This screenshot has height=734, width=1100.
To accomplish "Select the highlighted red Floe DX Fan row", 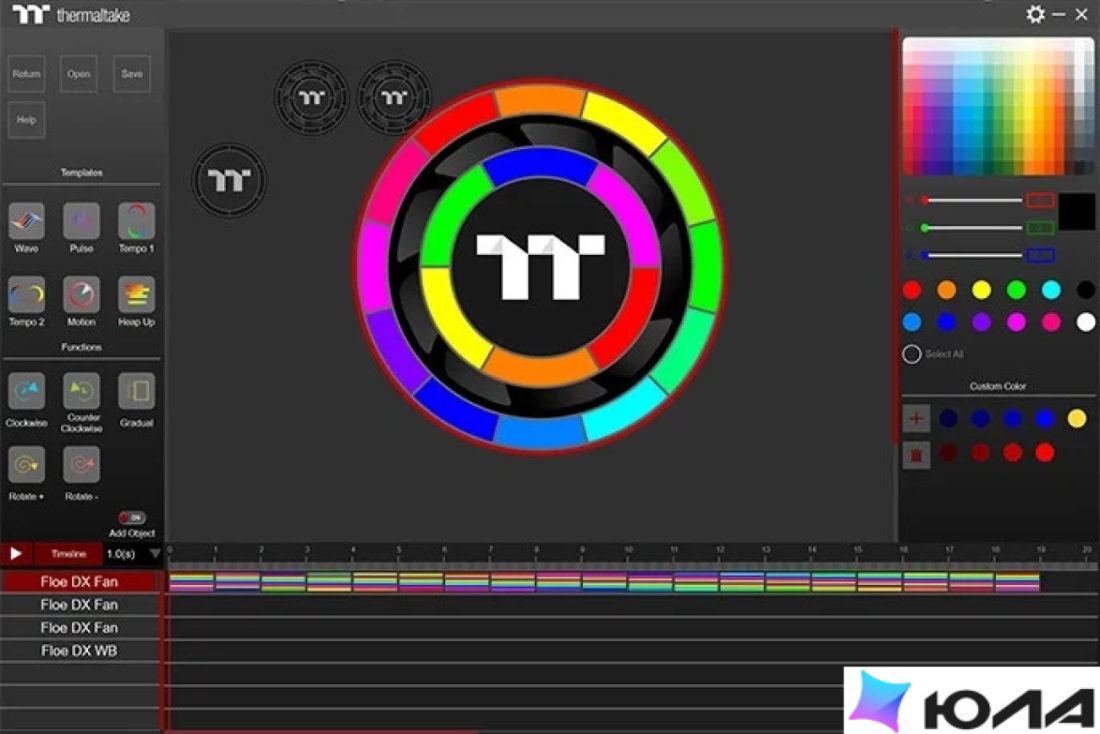I will pos(81,582).
